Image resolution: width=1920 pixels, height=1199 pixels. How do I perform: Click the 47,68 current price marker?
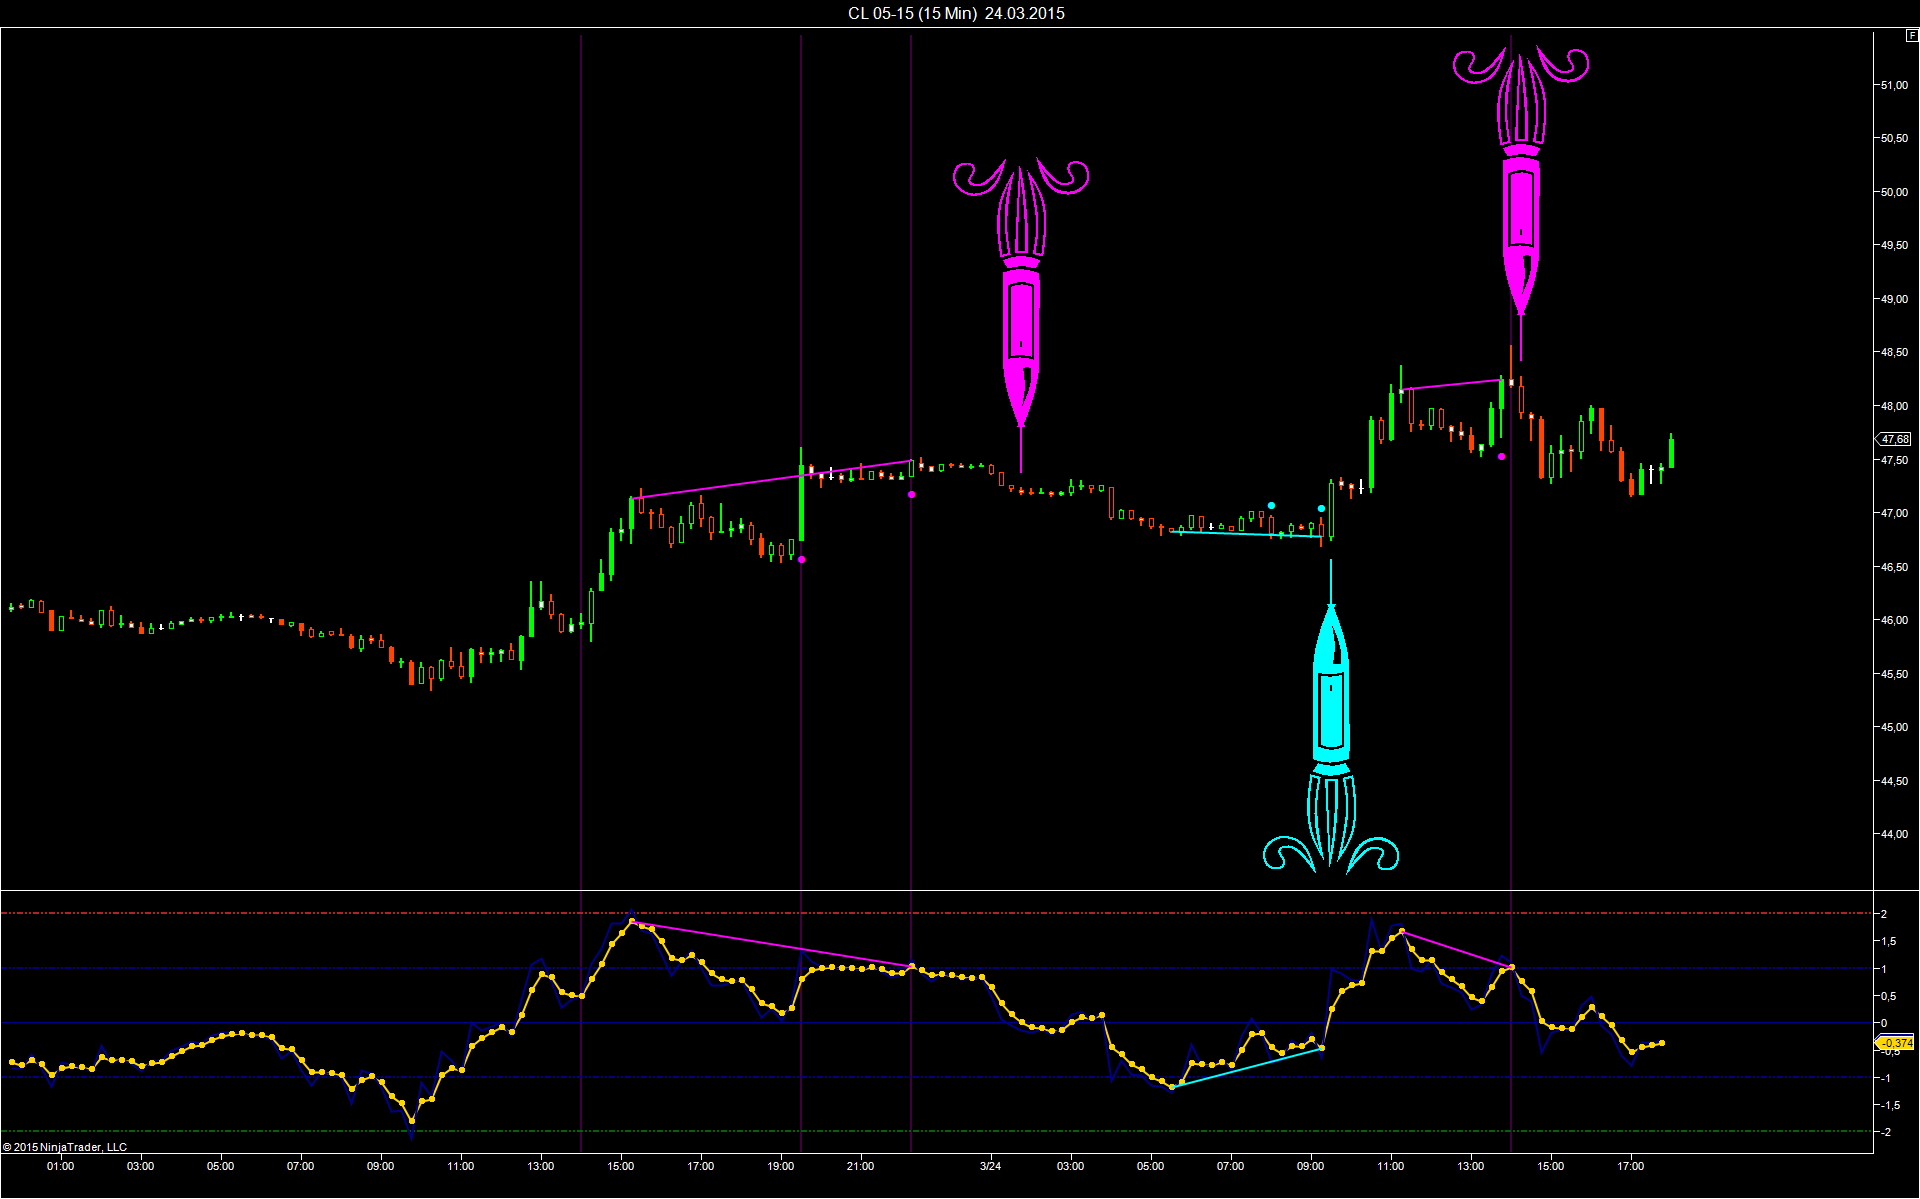[1894, 439]
